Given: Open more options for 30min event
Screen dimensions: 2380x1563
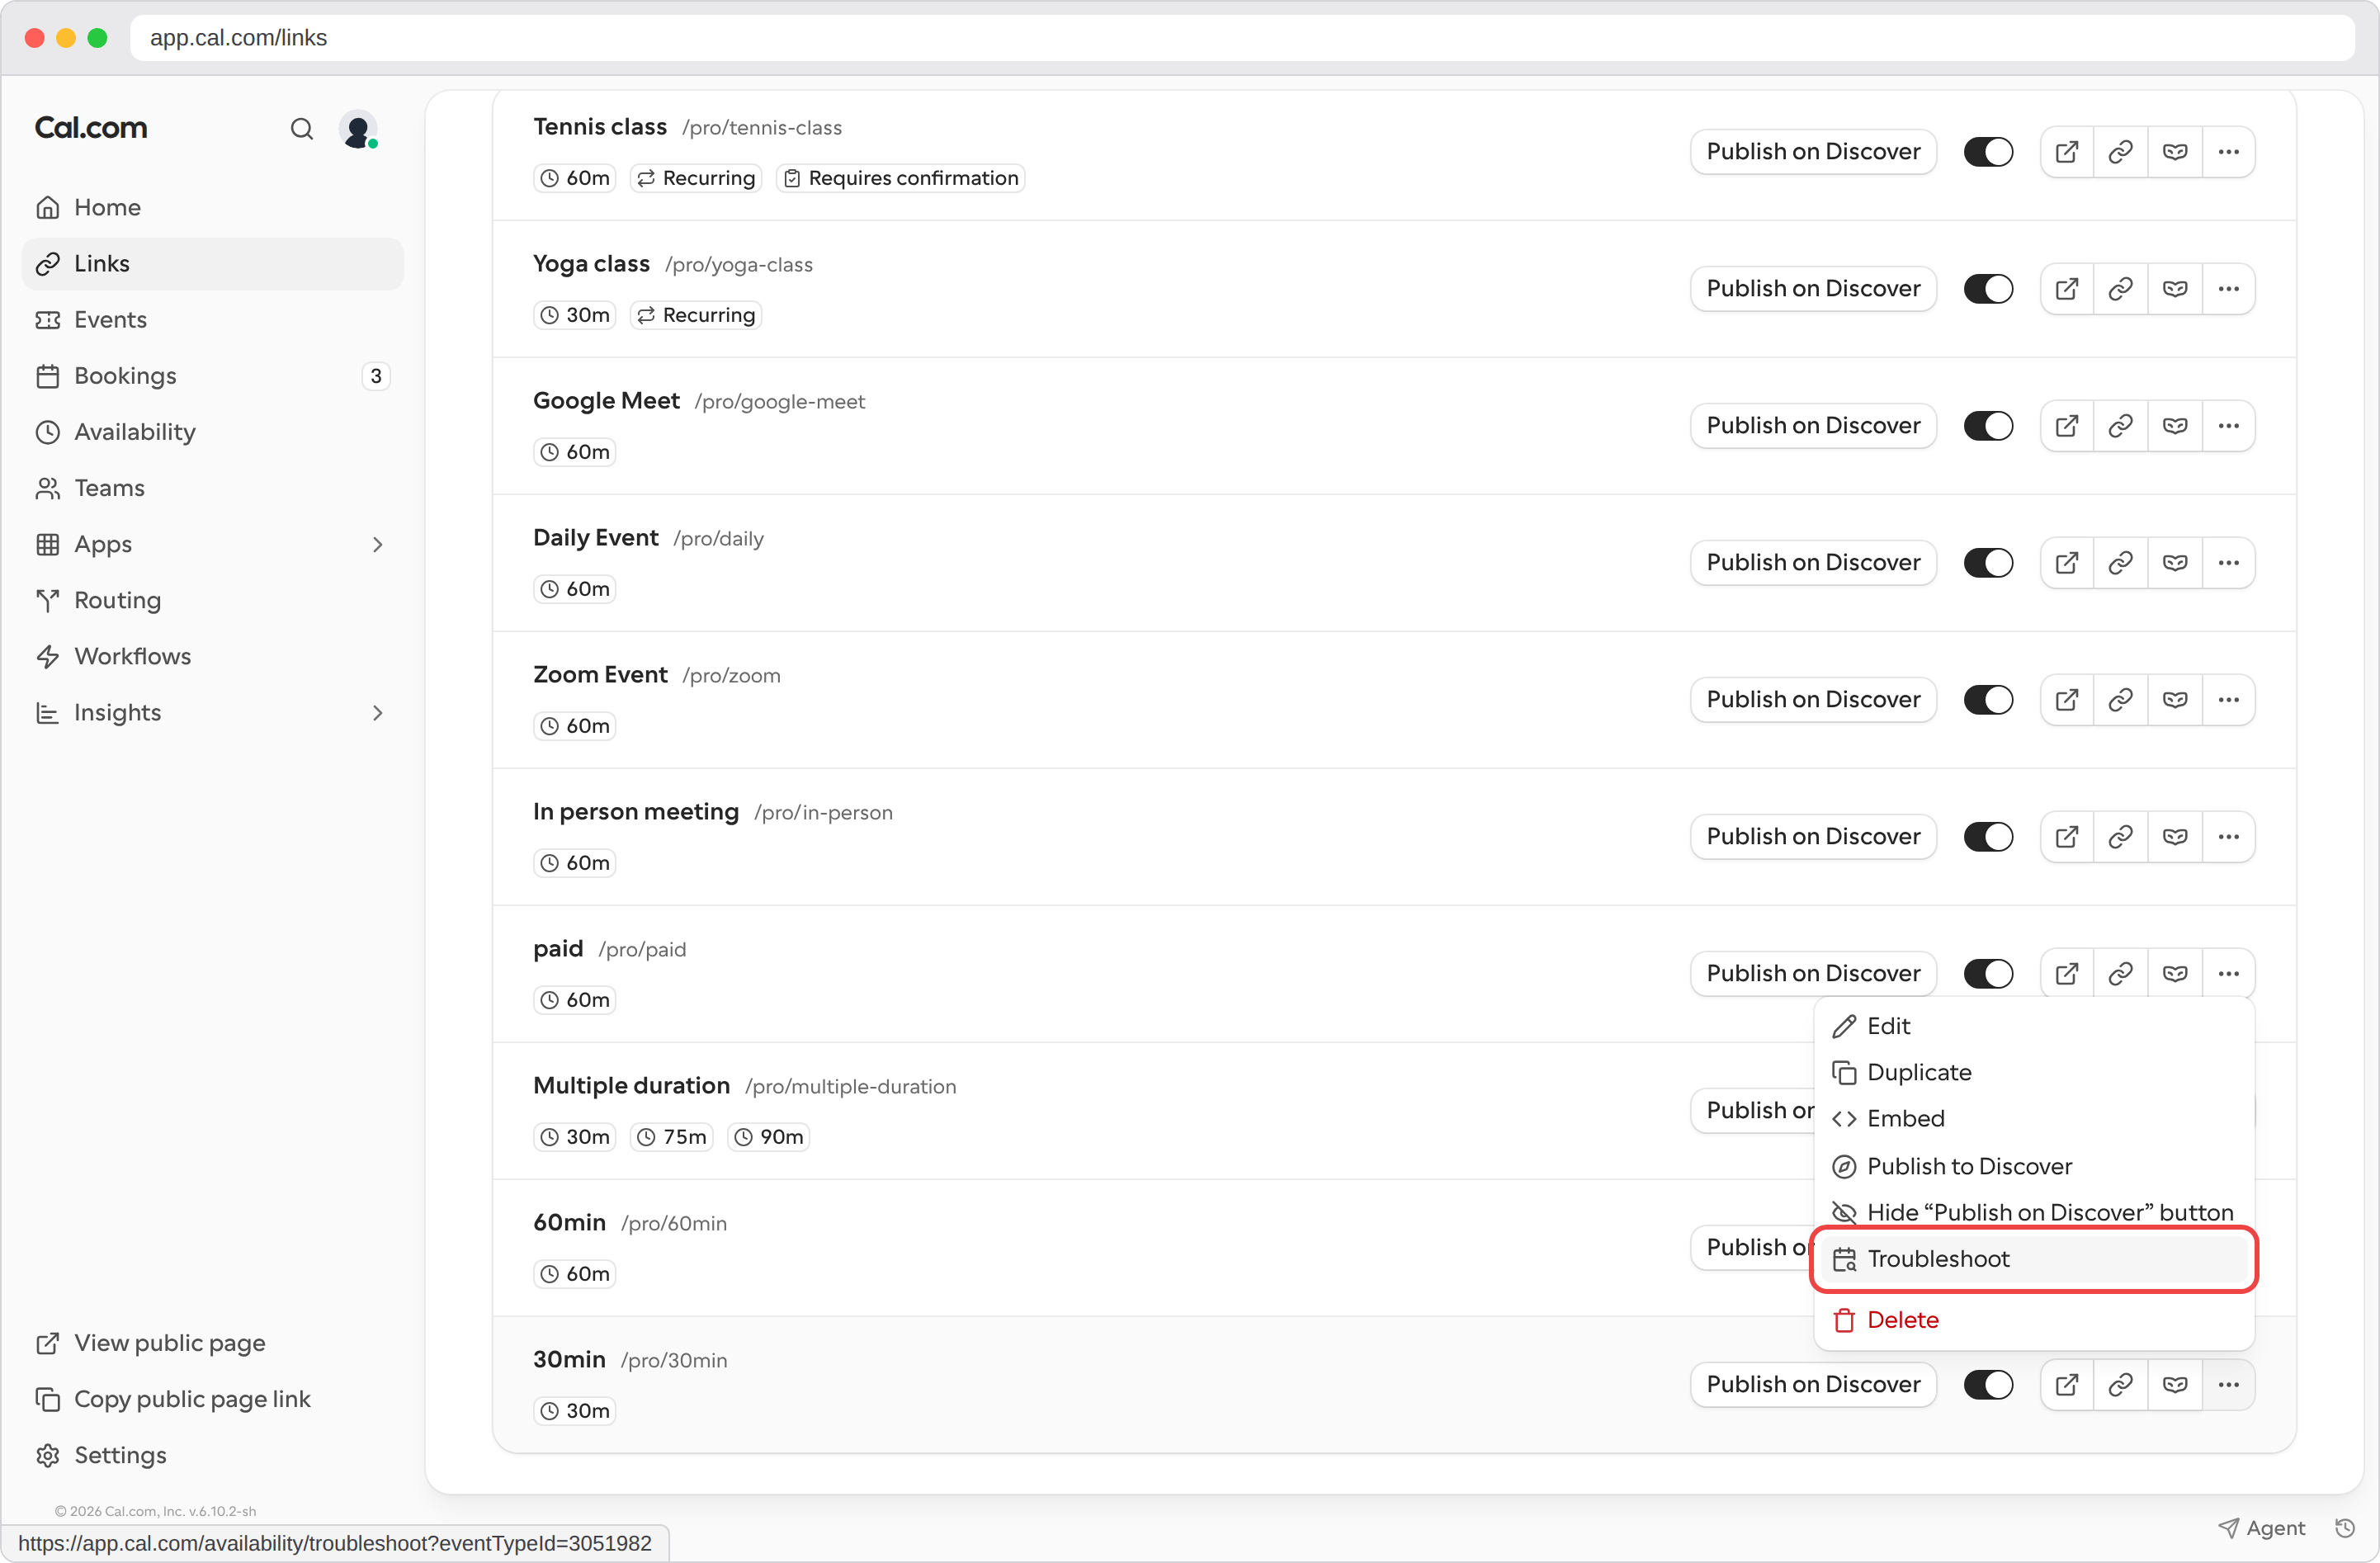Looking at the screenshot, I should click(x=2229, y=1385).
